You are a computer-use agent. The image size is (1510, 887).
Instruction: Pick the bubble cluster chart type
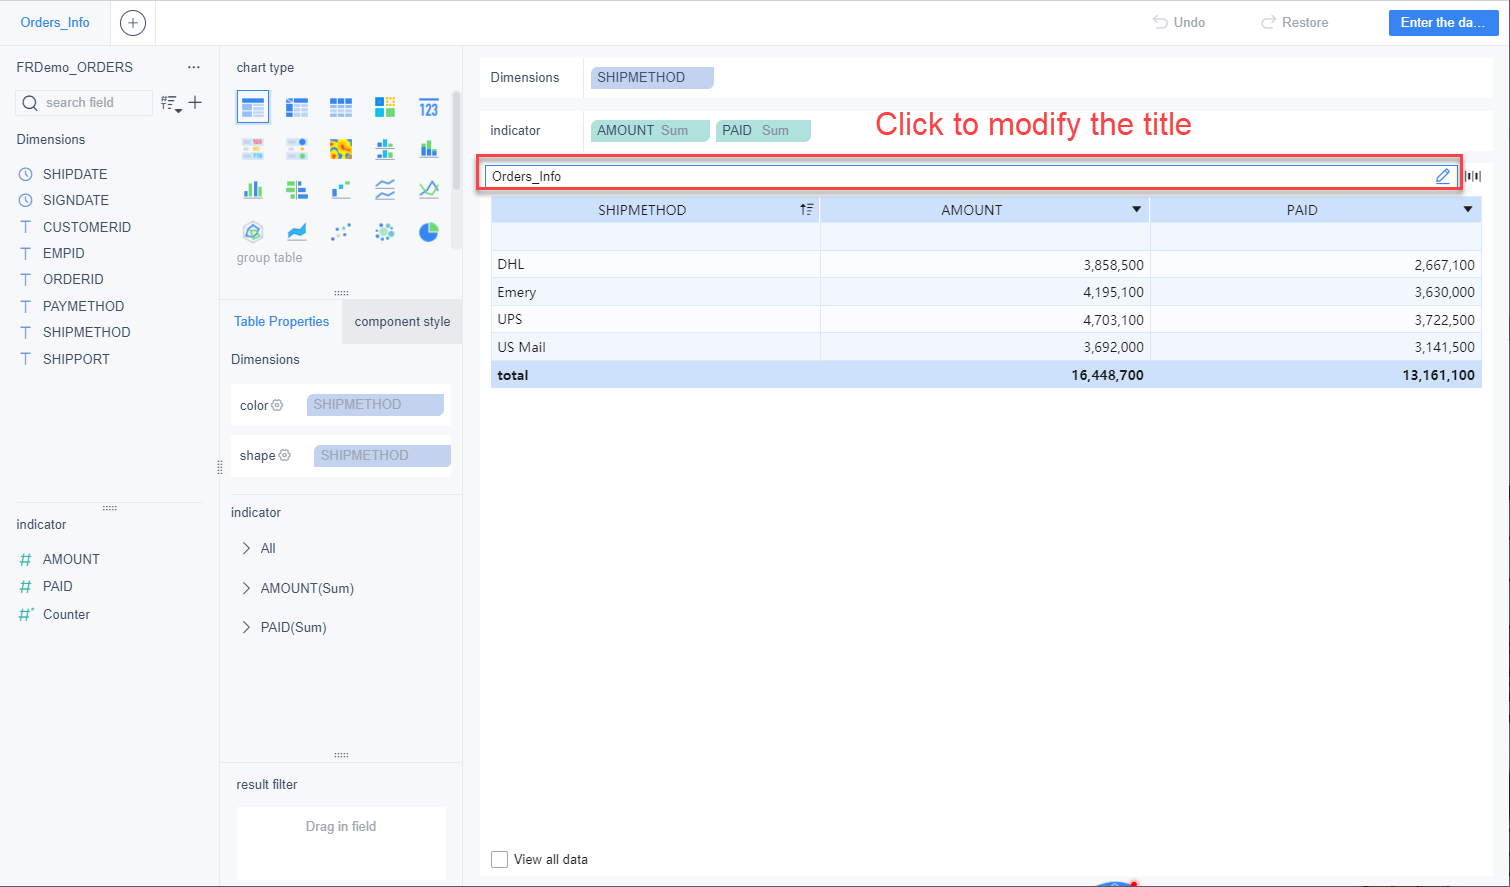coord(385,232)
